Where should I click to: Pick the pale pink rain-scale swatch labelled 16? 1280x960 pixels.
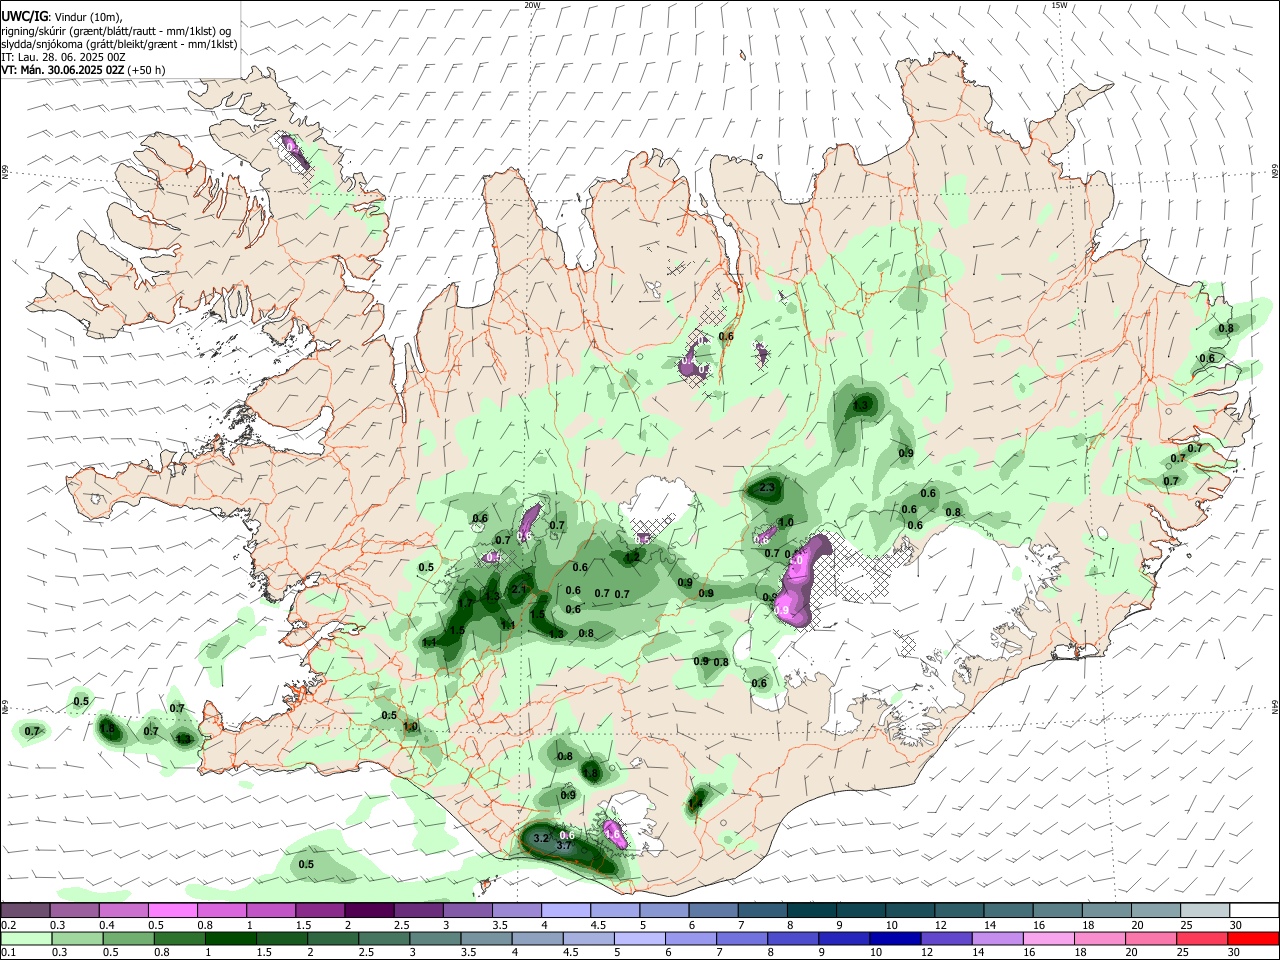(x=1048, y=938)
